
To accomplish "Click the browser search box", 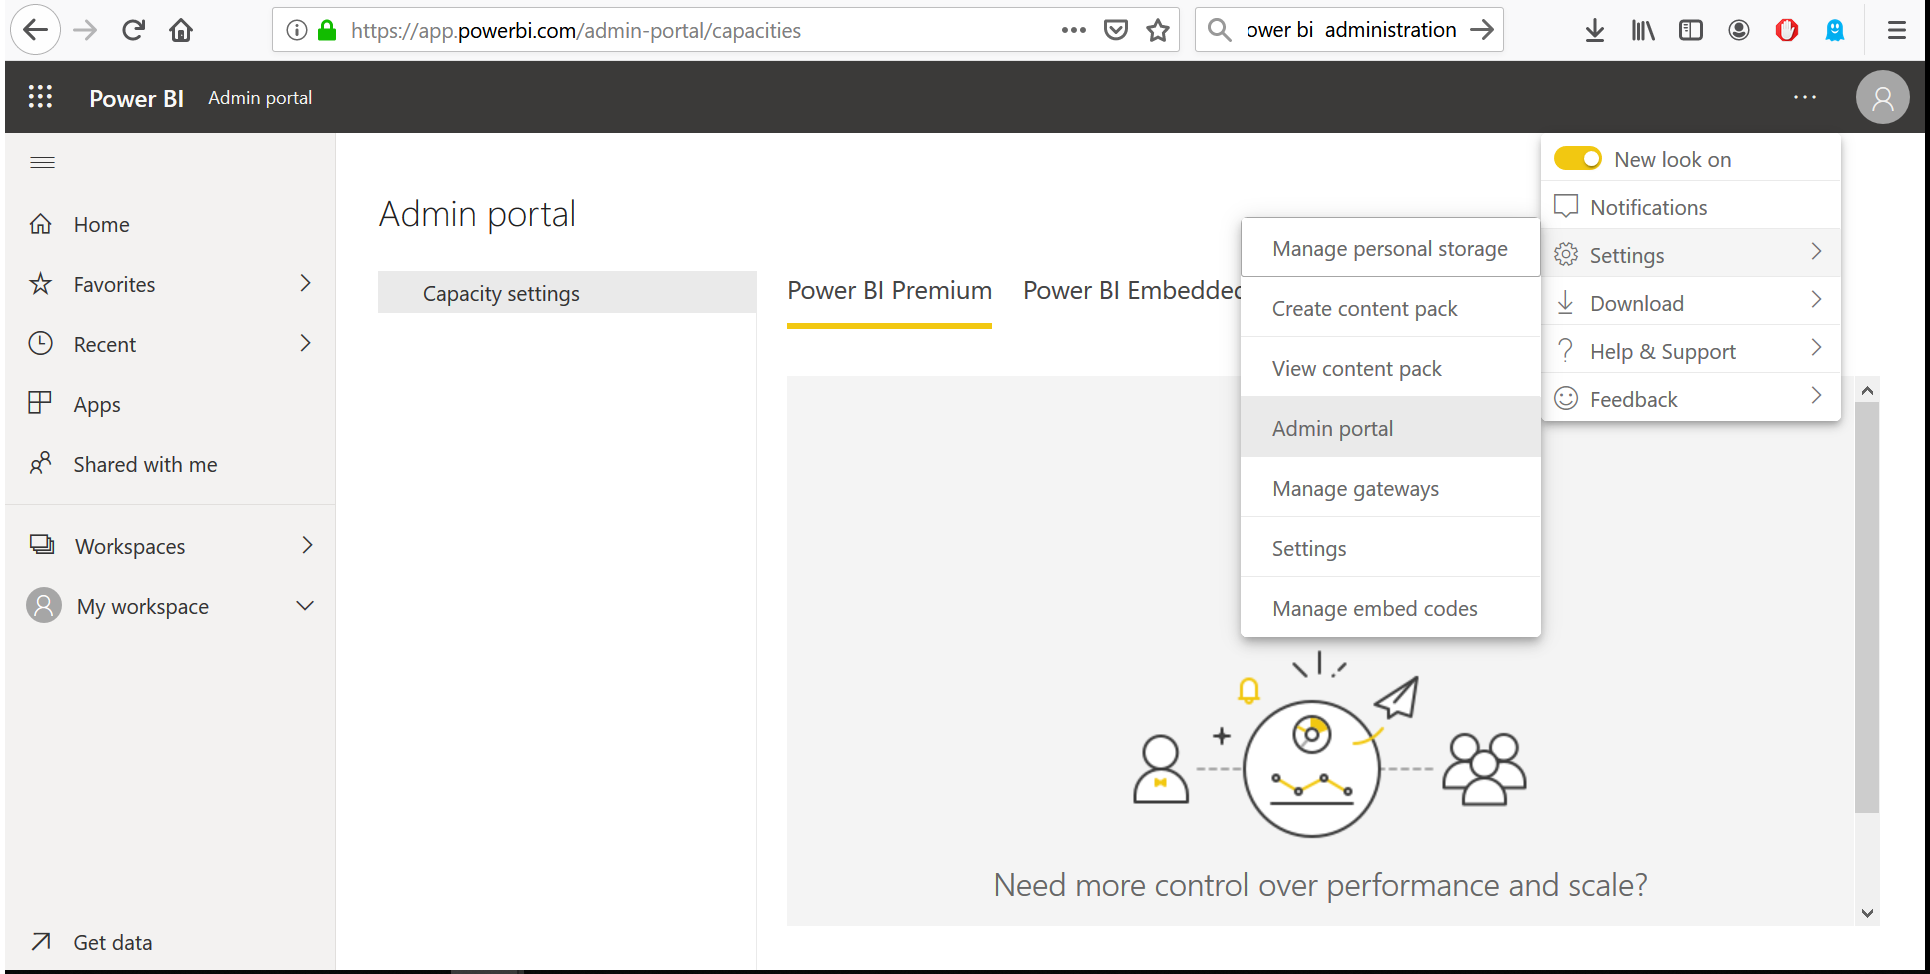I will [1349, 30].
